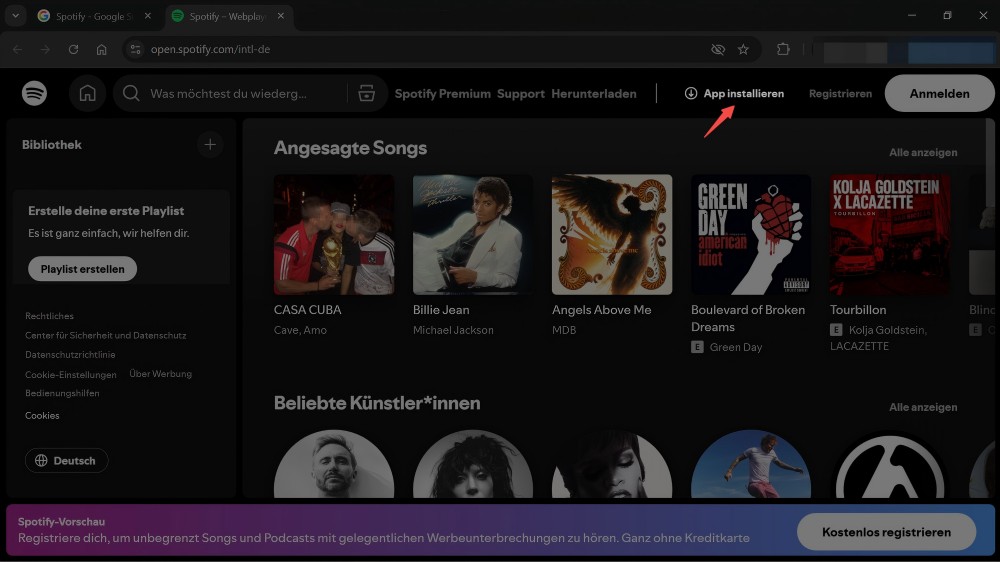Click the Rechtliches footer link
1000x562 pixels.
(49, 316)
